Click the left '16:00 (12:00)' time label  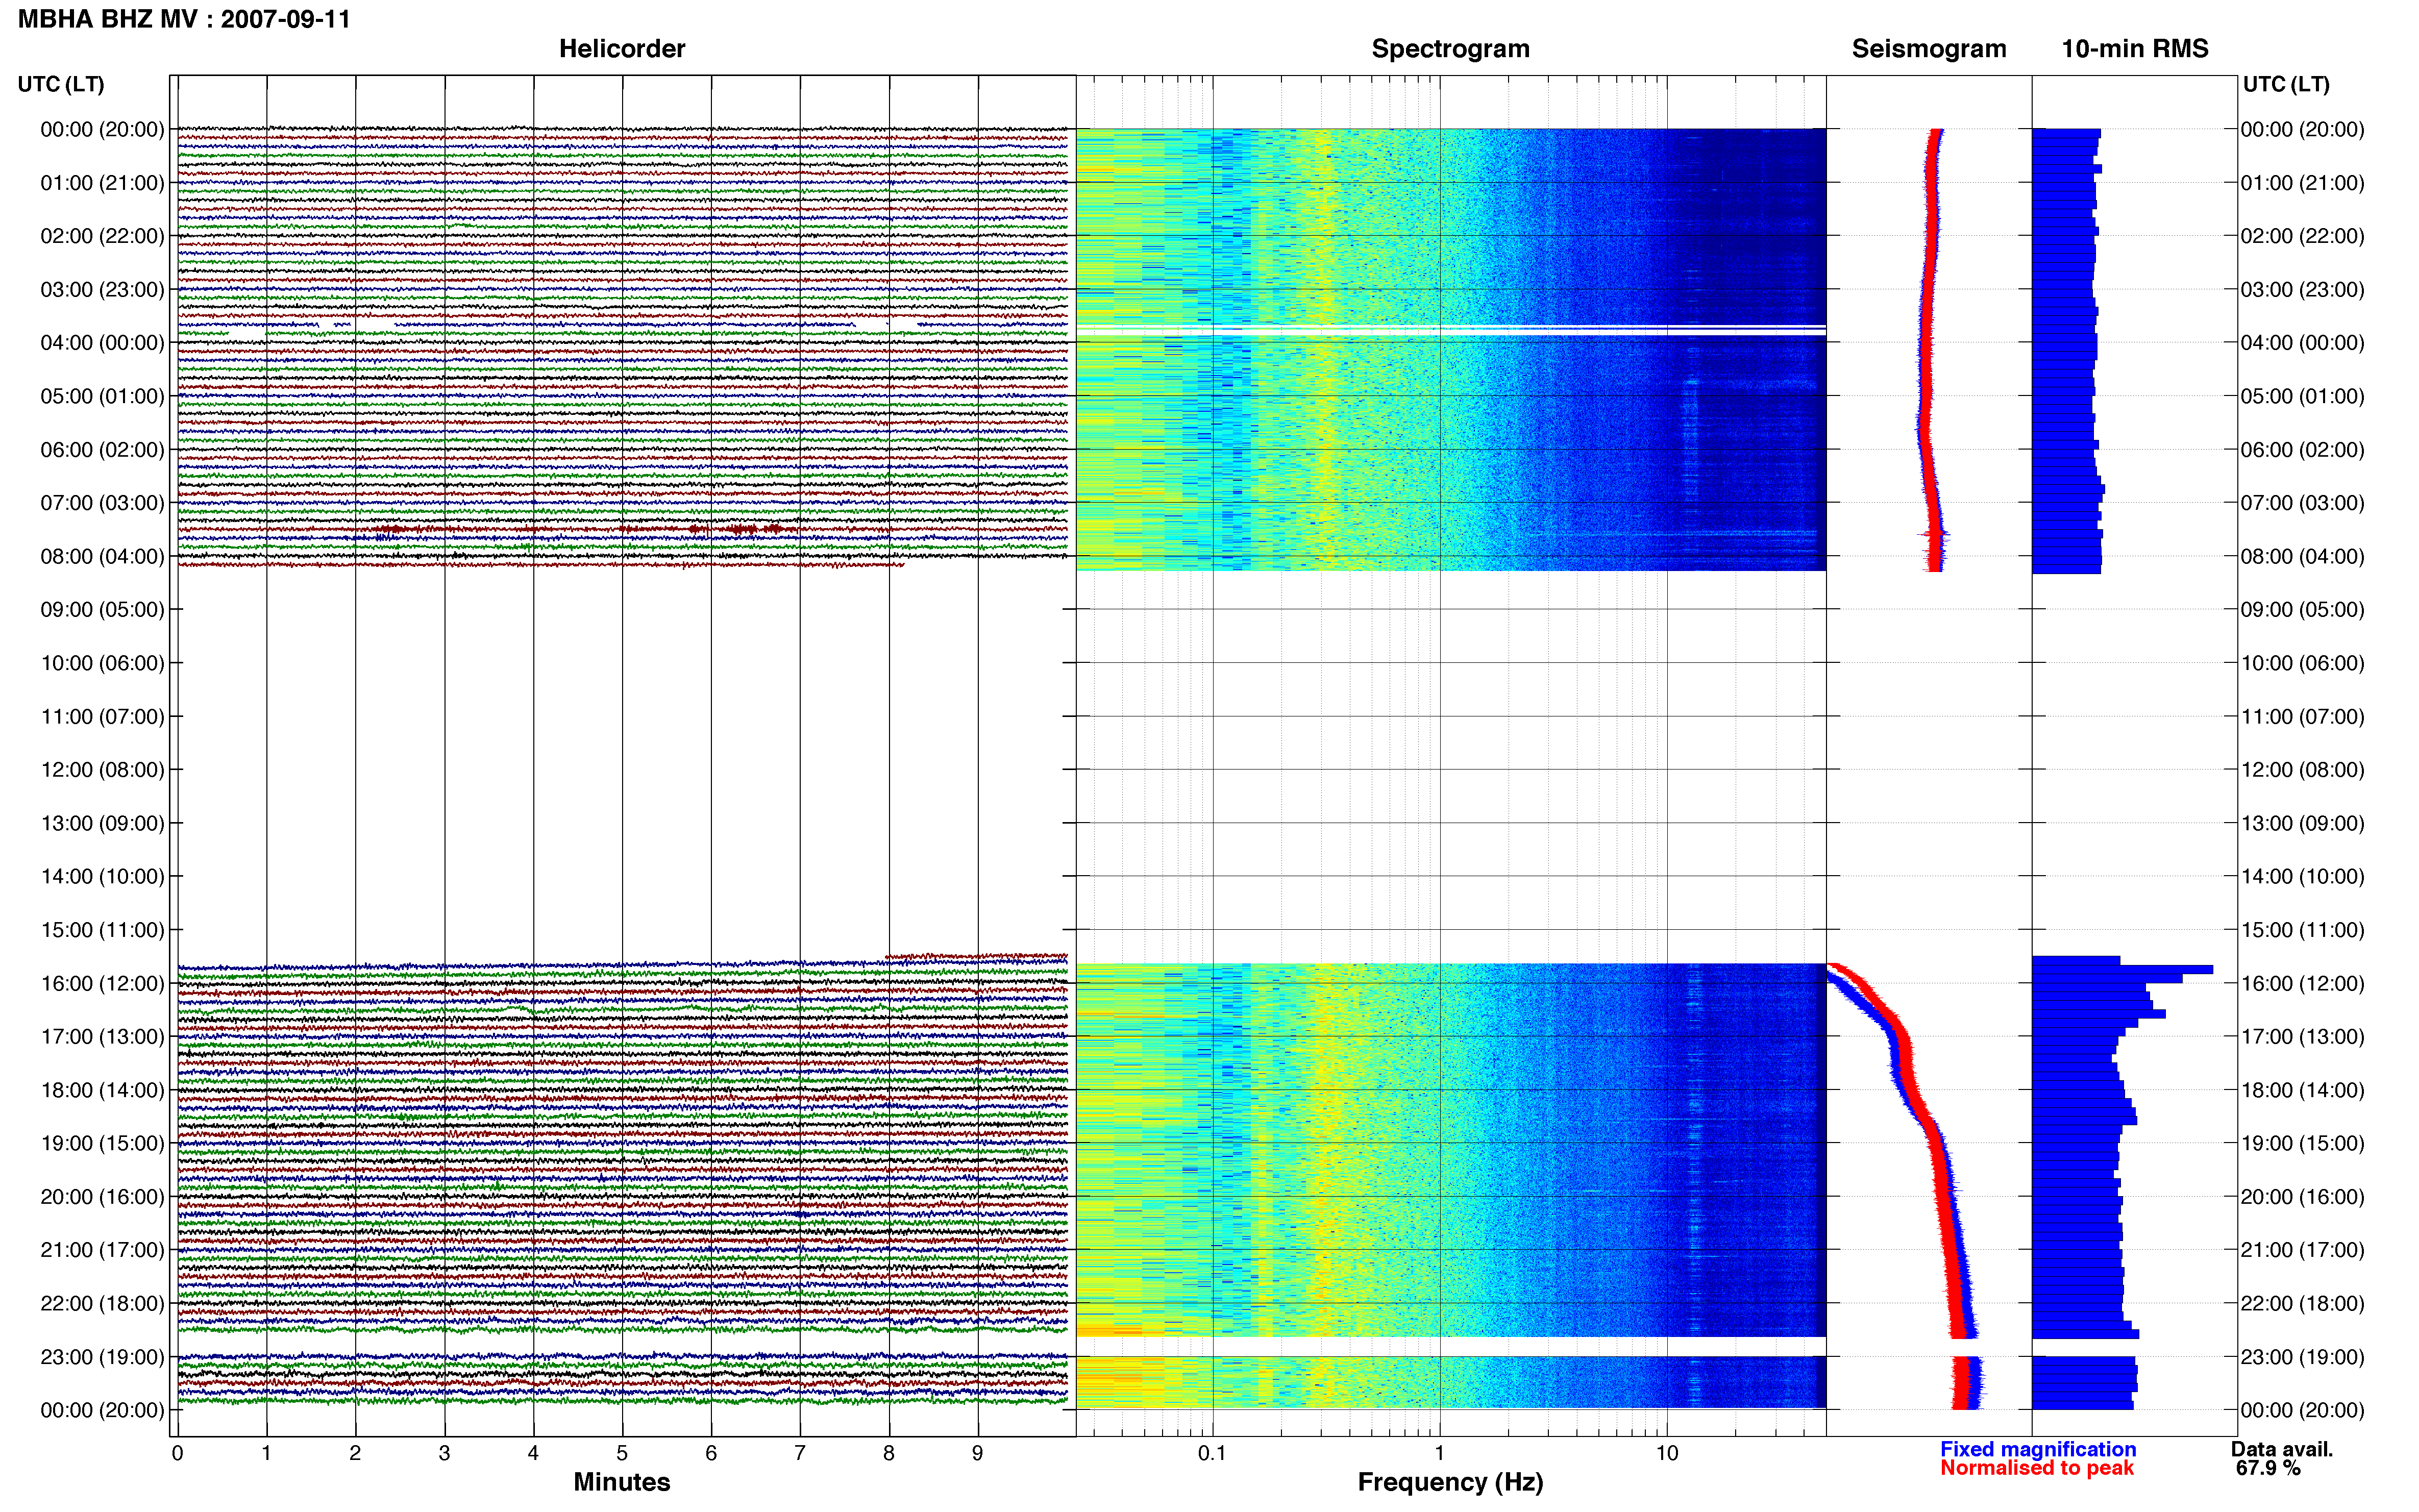click(102, 983)
